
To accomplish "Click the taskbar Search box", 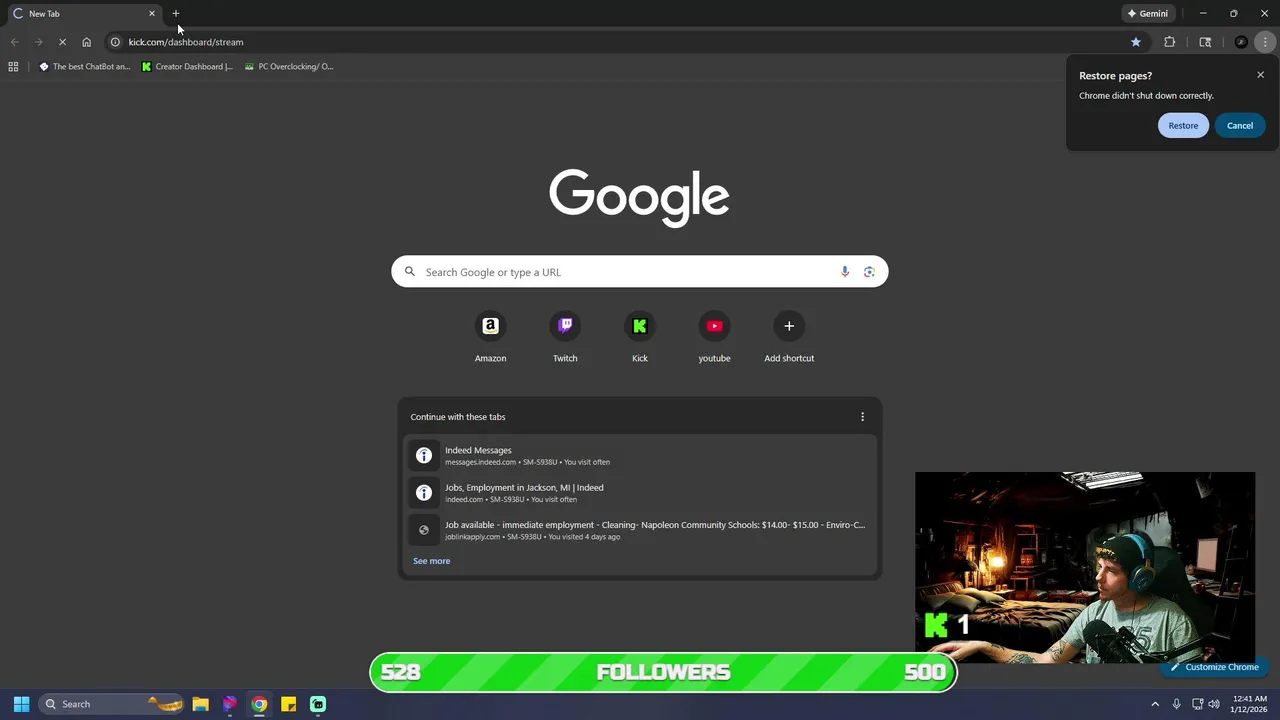I will pos(111,704).
